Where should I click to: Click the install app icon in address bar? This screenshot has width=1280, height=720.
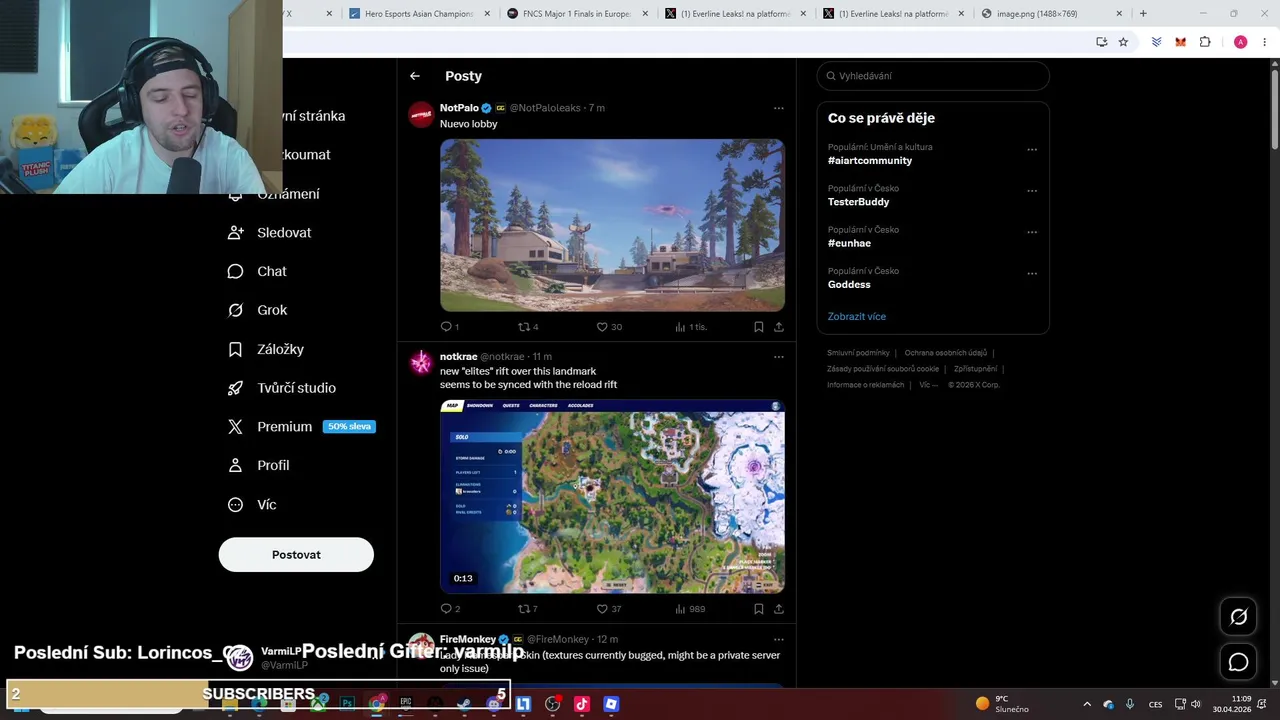[x=1101, y=42]
